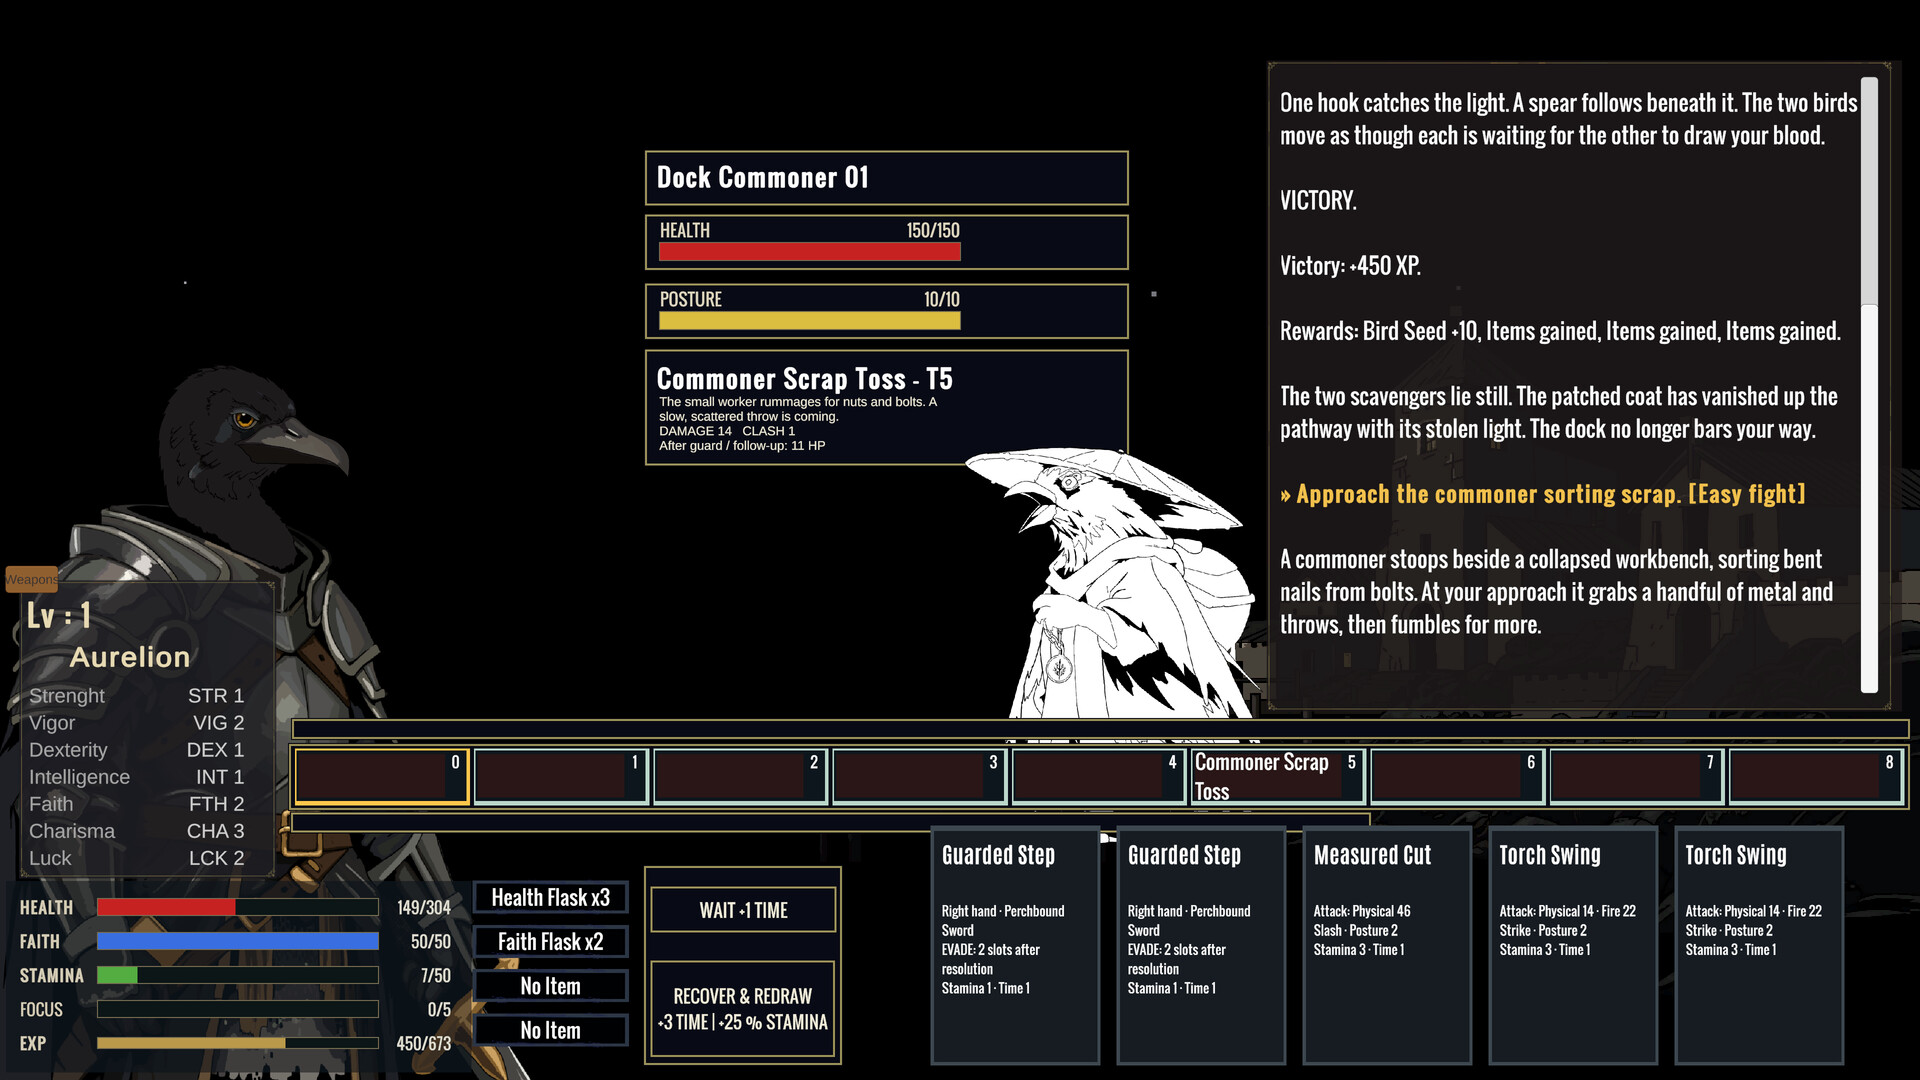The height and width of the screenshot is (1080, 1920).
Task: Click the player EXP bar
Action: [x=237, y=1043]
